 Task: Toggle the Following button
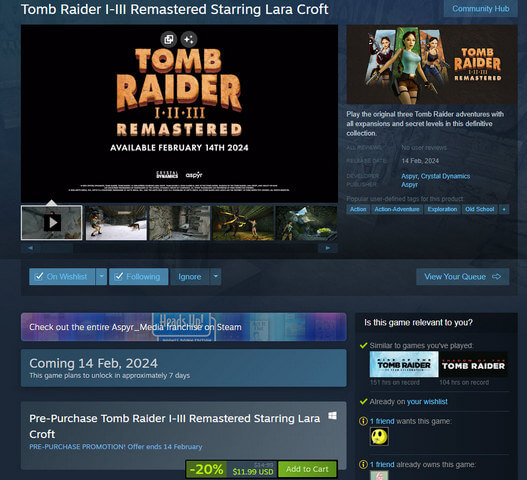coord(138,277)
